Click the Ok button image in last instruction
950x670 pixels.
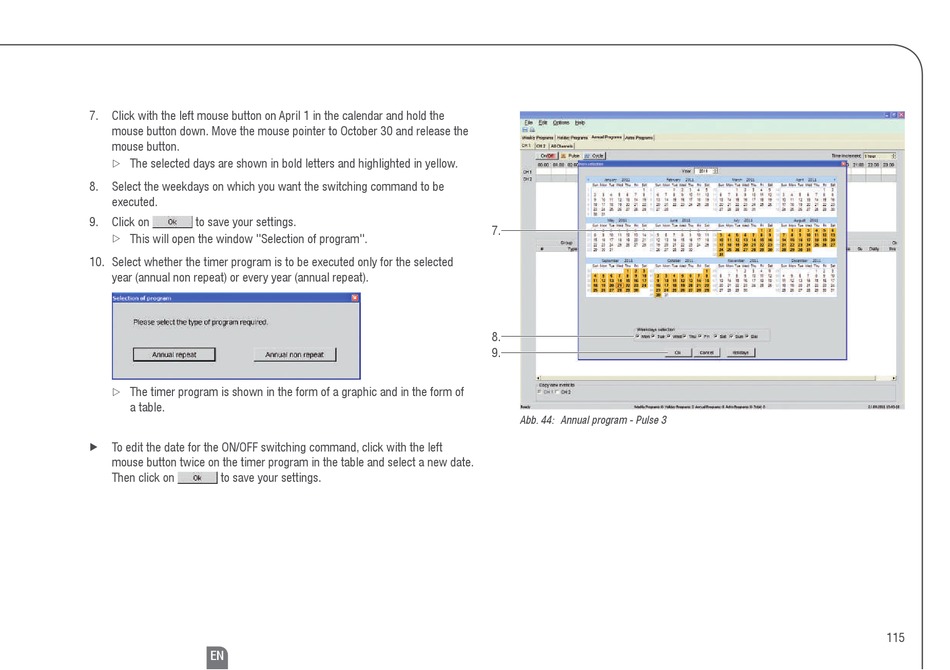(x=197, y=478)
